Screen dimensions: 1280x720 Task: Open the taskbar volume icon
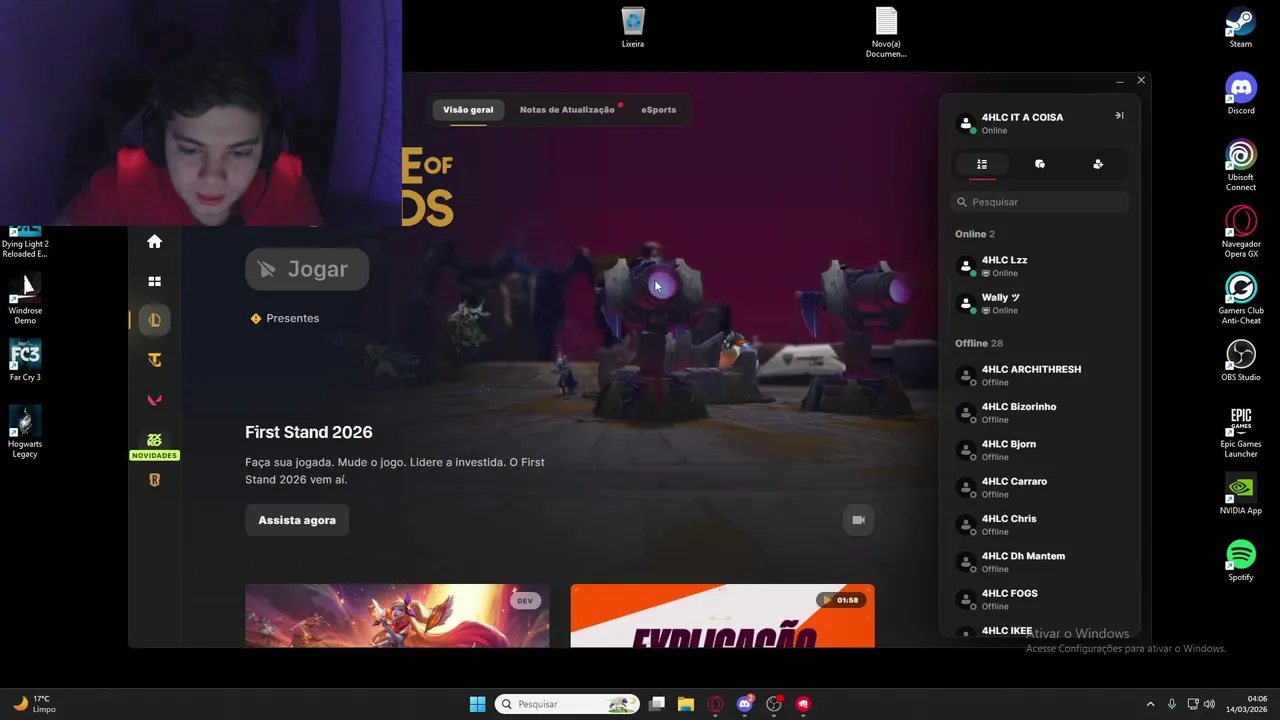point(1209,704)
